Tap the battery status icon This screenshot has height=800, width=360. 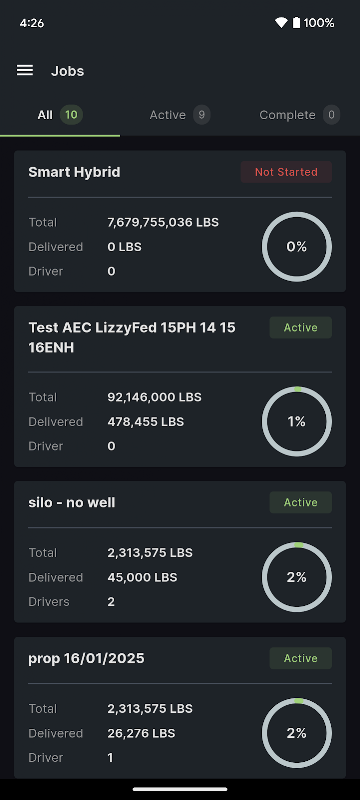coord(296,22)
